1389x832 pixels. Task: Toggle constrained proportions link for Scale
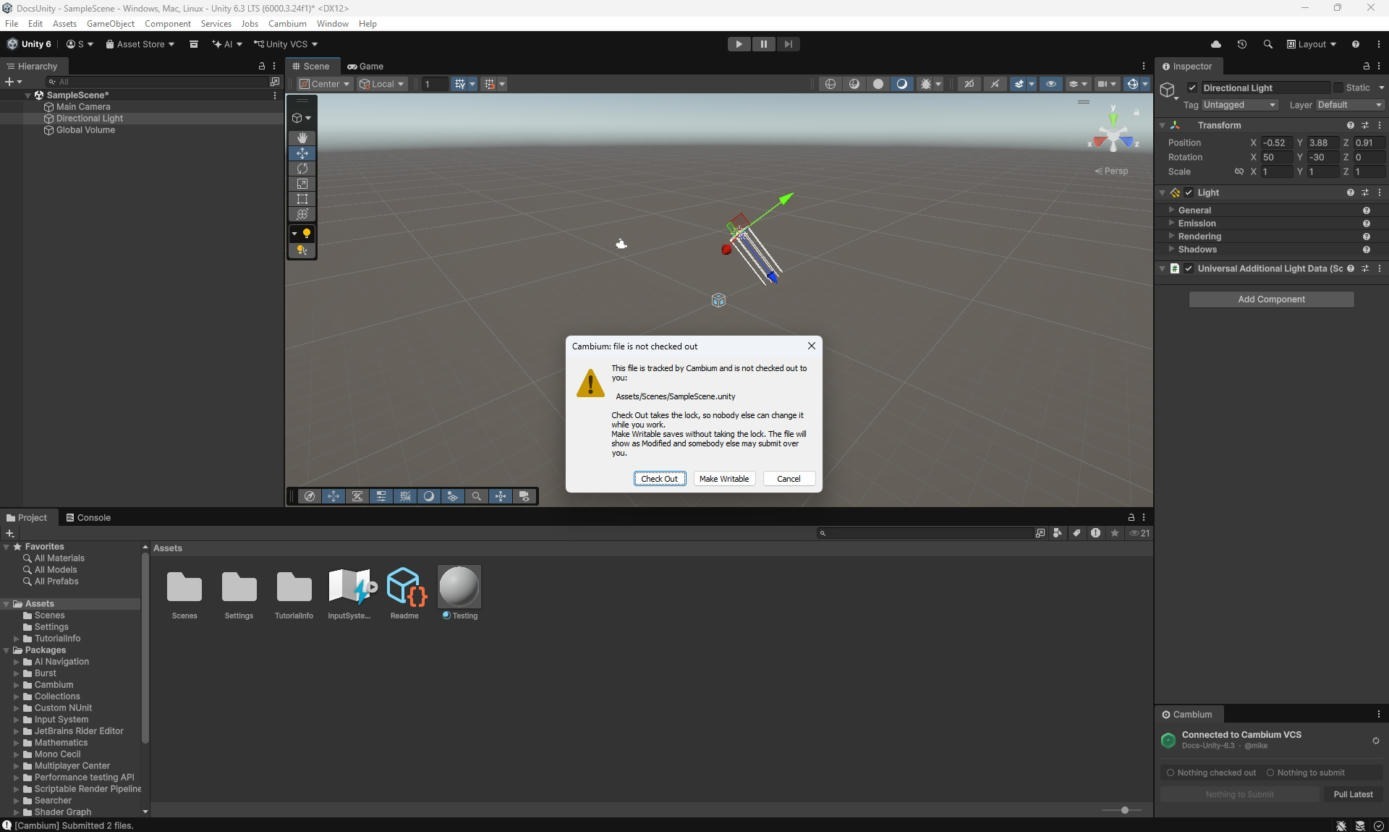[x=1239, y=172]
